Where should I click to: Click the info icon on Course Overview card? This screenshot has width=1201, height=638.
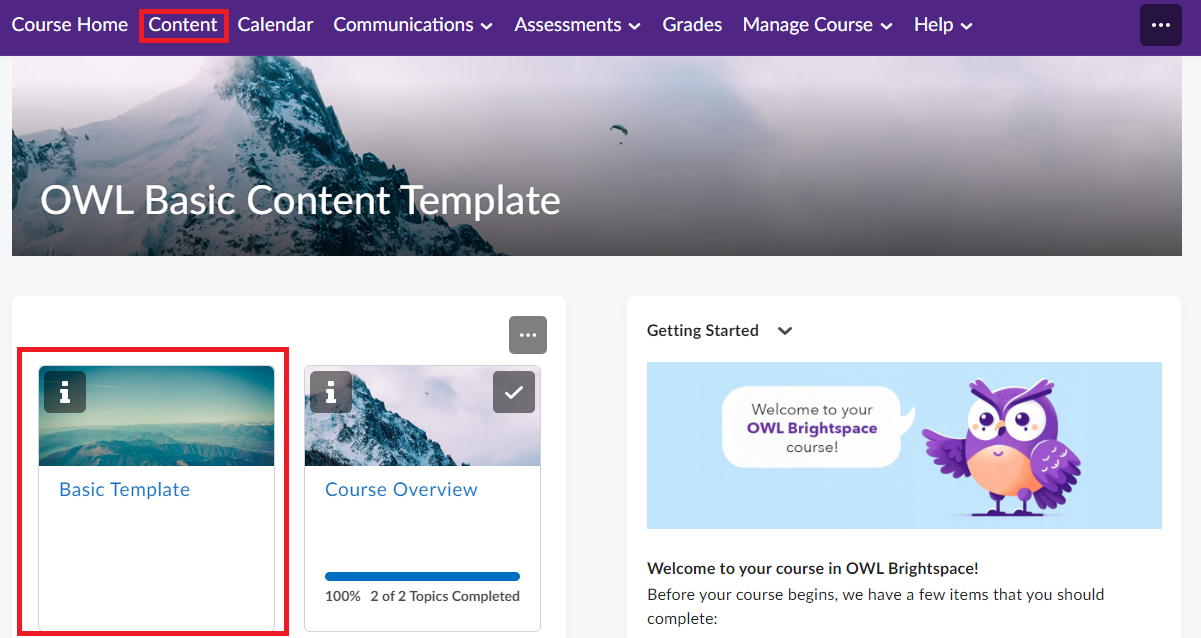330,392
